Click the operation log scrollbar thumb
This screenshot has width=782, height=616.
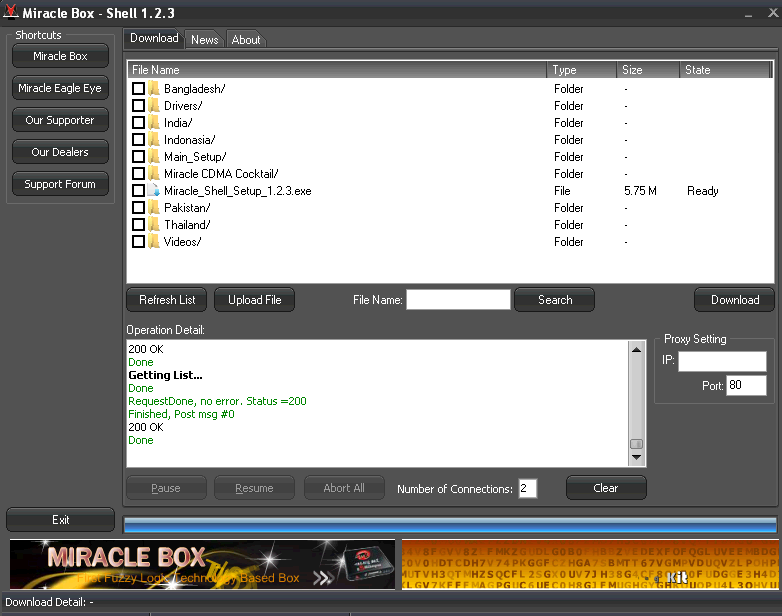click(636, 443)
